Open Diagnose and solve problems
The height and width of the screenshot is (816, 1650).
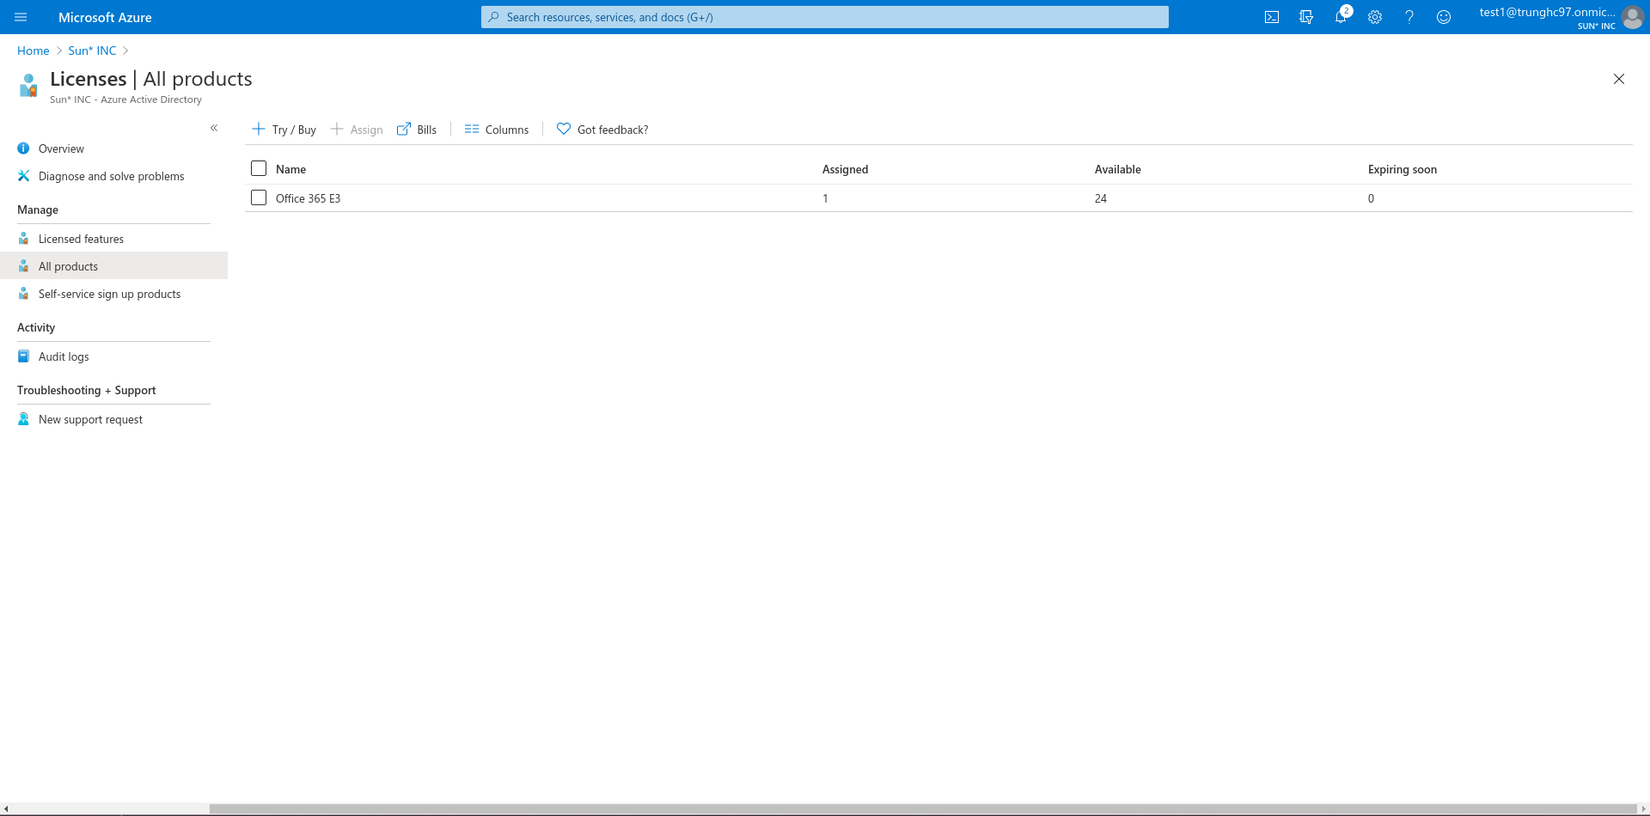[111, 176]
